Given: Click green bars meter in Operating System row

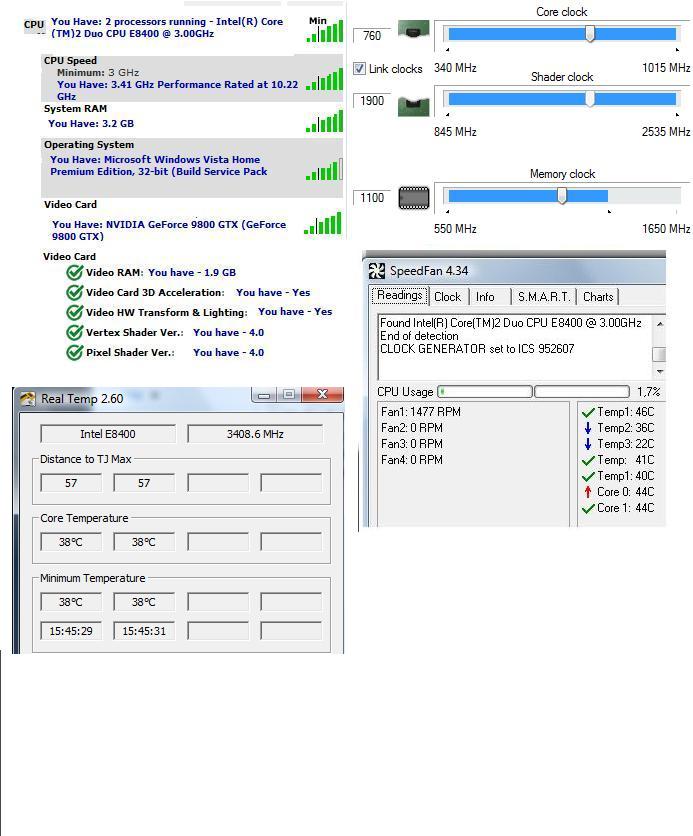Looking at the screenshot, I should point(325,170).
